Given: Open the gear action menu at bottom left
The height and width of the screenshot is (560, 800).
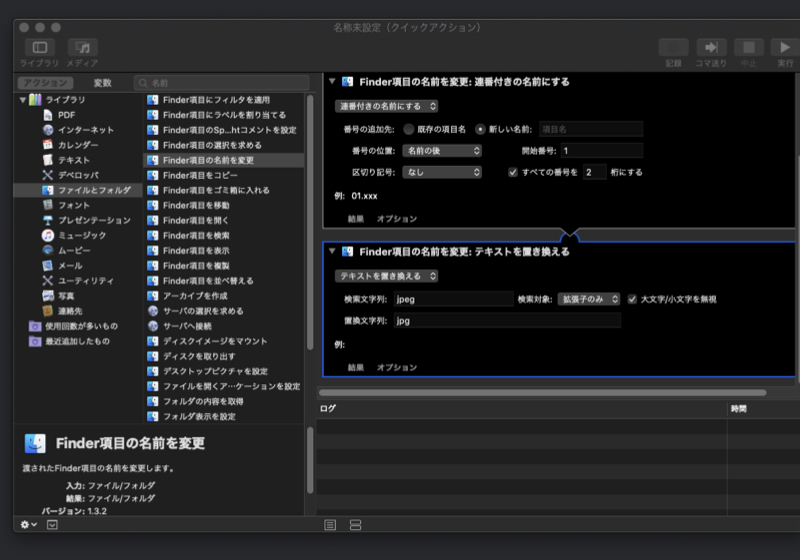Looking at the screenshot, I should coord(28,524).
